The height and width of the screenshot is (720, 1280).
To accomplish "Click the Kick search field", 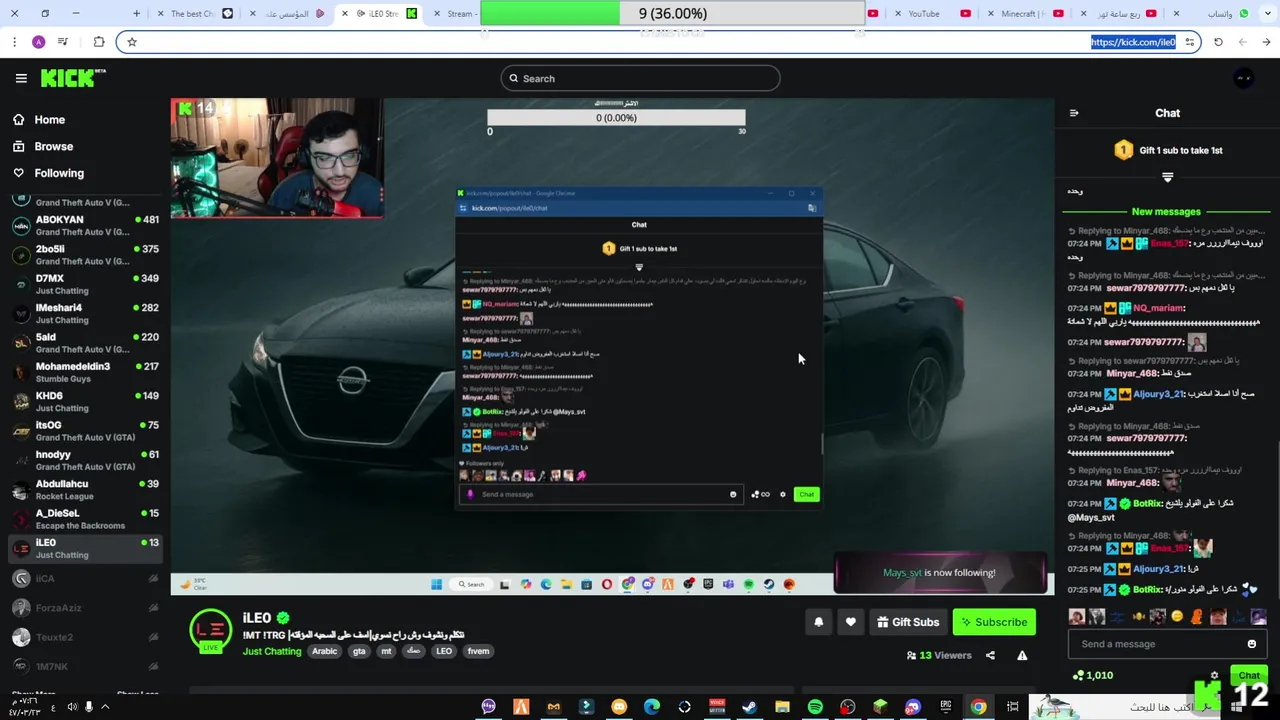I will 640,78.
